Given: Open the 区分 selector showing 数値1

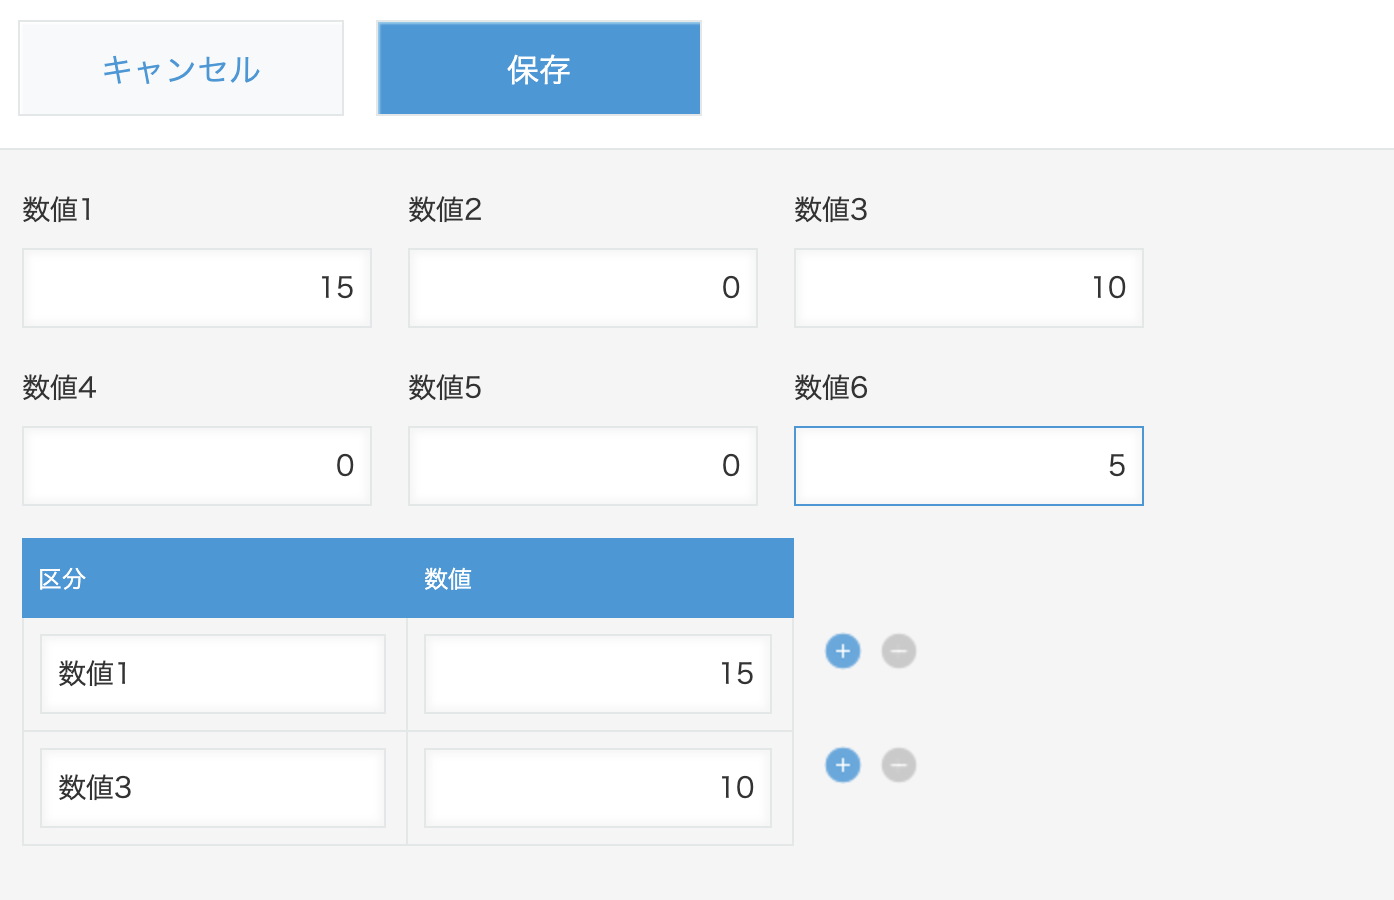Looking at the screenshot, I should pos(212,673).
